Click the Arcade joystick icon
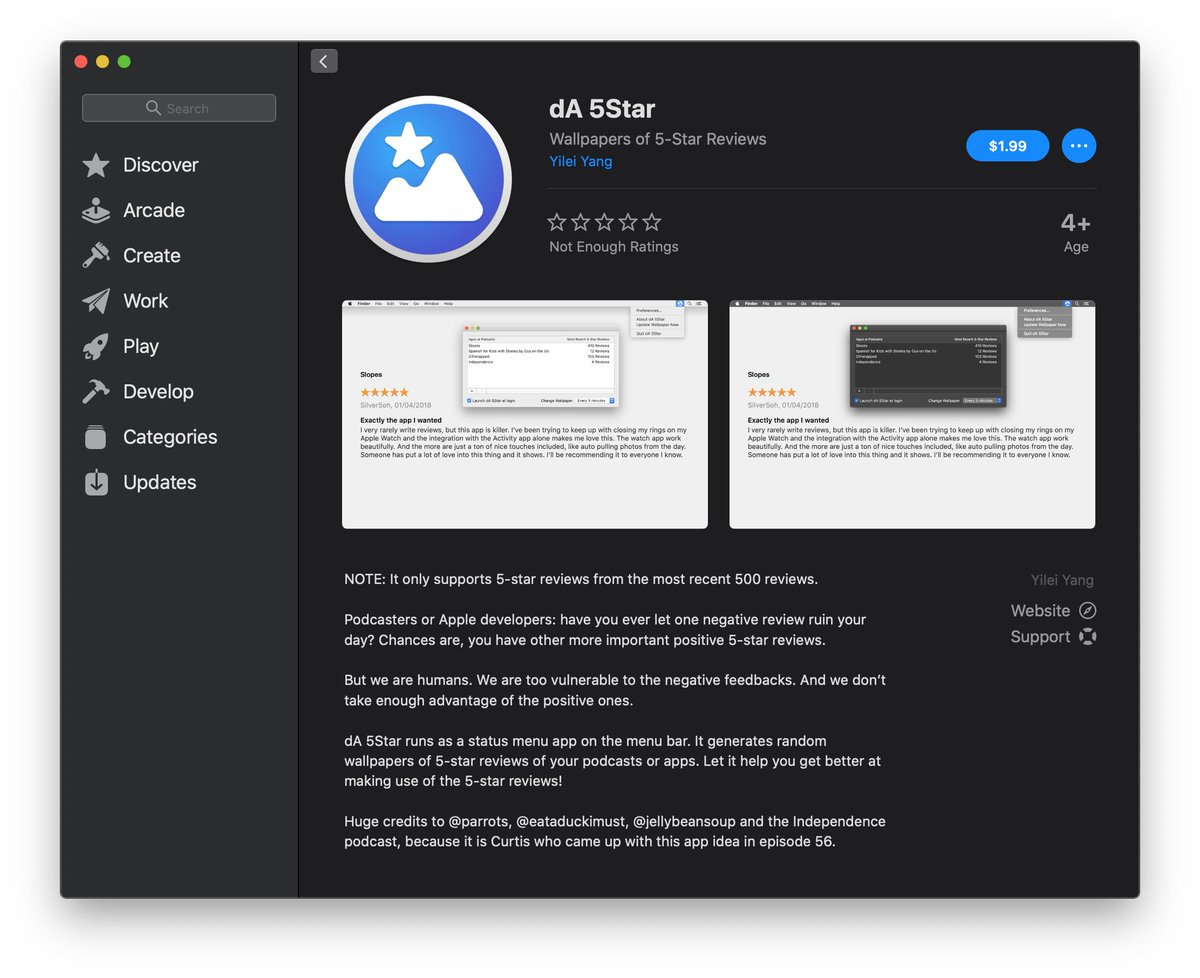Image resolution: width=1200 pixels, height=978 pixels. click(96, 210)
